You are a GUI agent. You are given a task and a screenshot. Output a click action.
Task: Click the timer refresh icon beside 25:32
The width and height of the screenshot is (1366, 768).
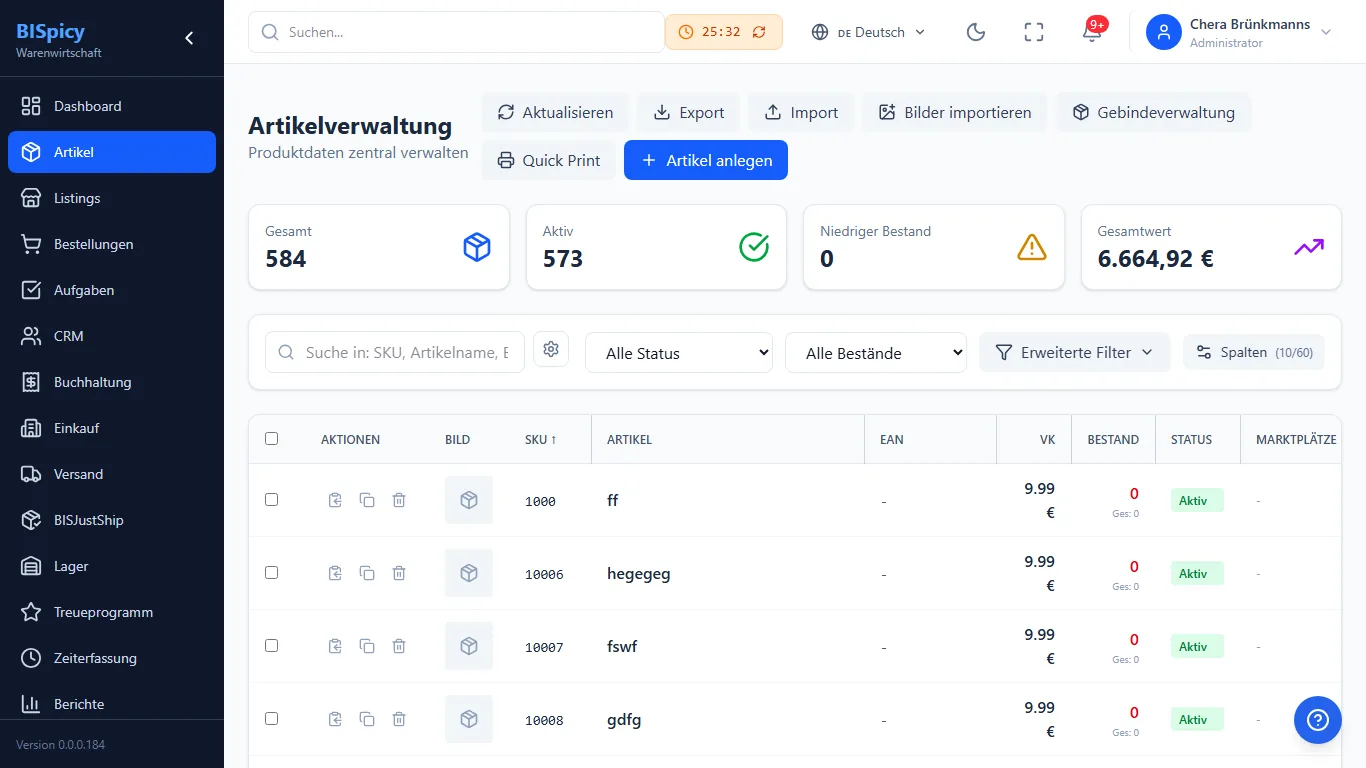tap(759, 32)
